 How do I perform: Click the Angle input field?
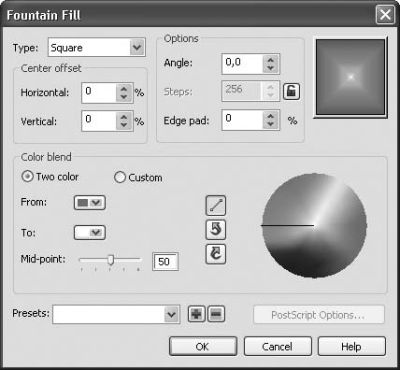pos(242,63)
